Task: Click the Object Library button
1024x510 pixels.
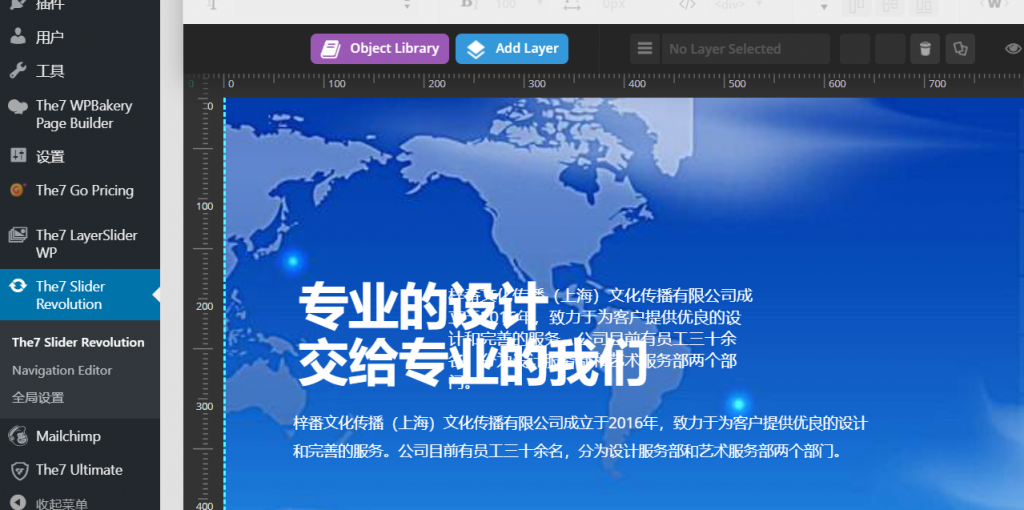Action: (380, 49)
